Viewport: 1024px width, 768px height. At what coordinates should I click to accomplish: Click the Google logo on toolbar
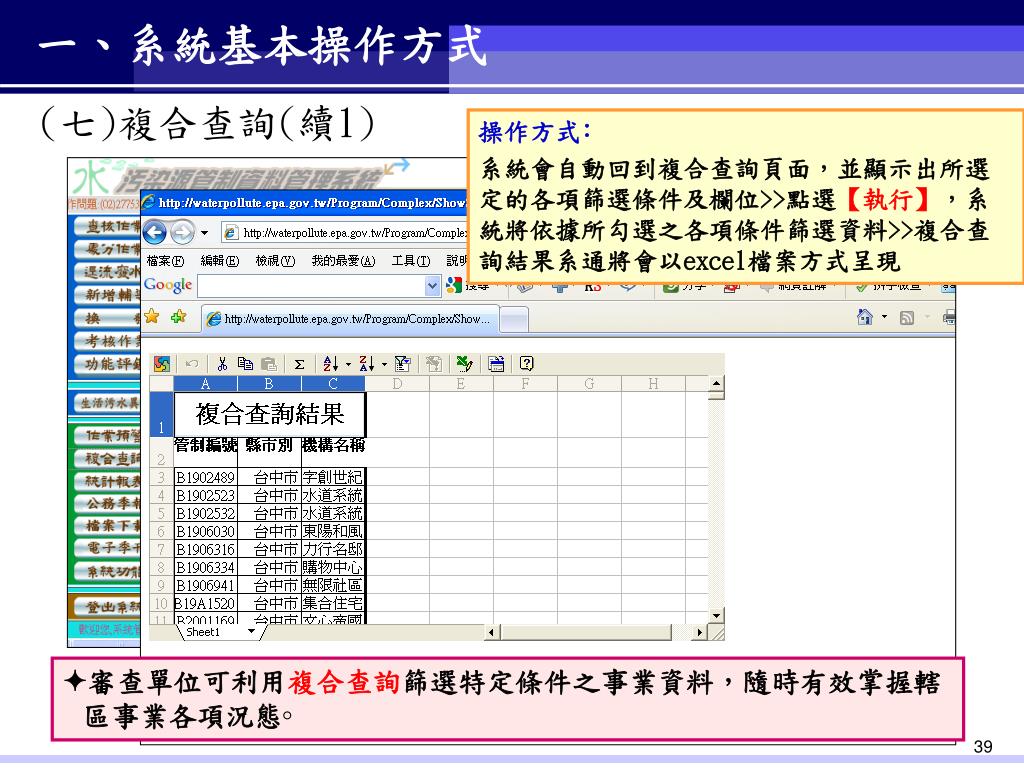tap(168, 285)
